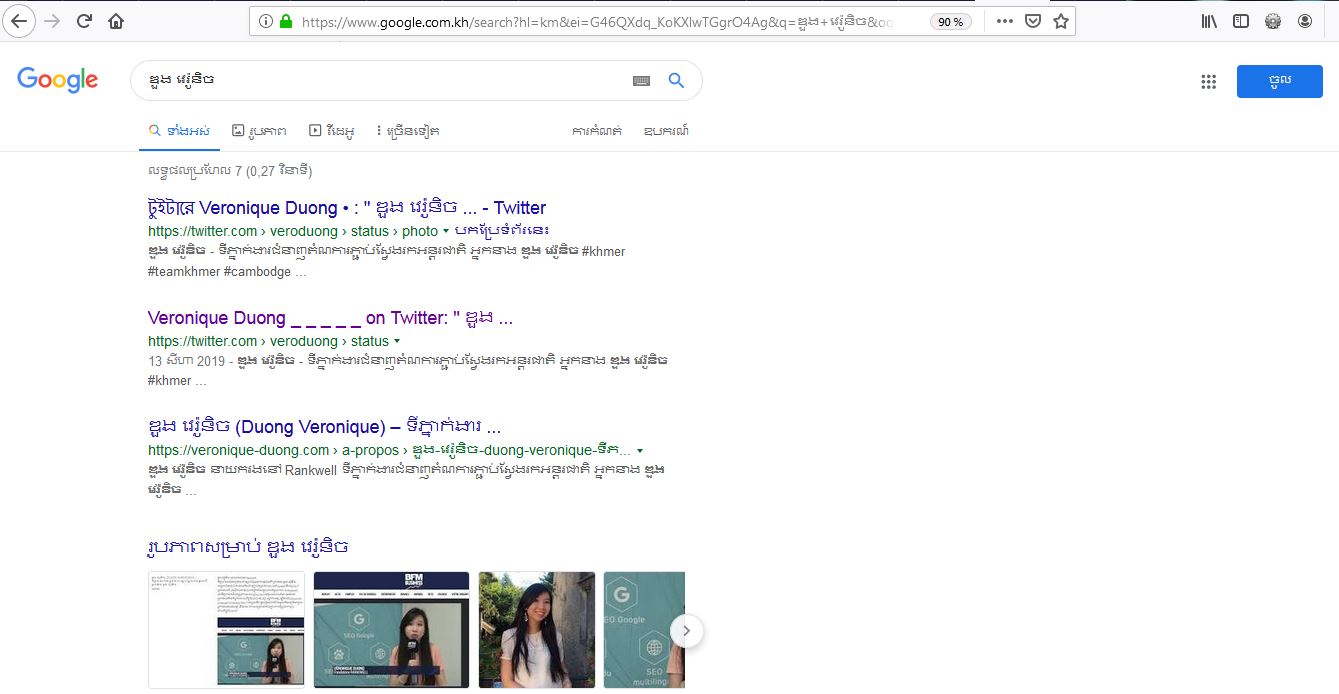Open the first Veronique Duong Twitter result link
Screen dimensions: 1339x694
(345, 207)
